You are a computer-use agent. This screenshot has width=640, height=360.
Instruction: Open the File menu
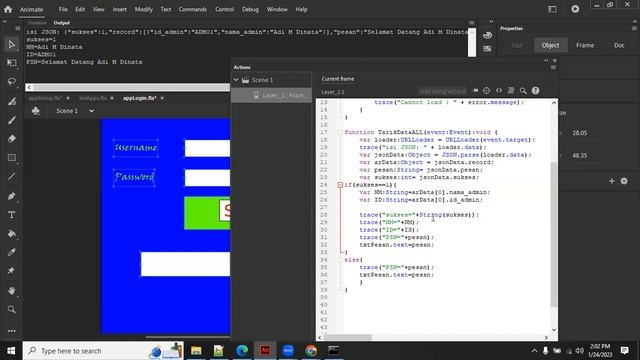pyautogui.click(x=63, y=9)
